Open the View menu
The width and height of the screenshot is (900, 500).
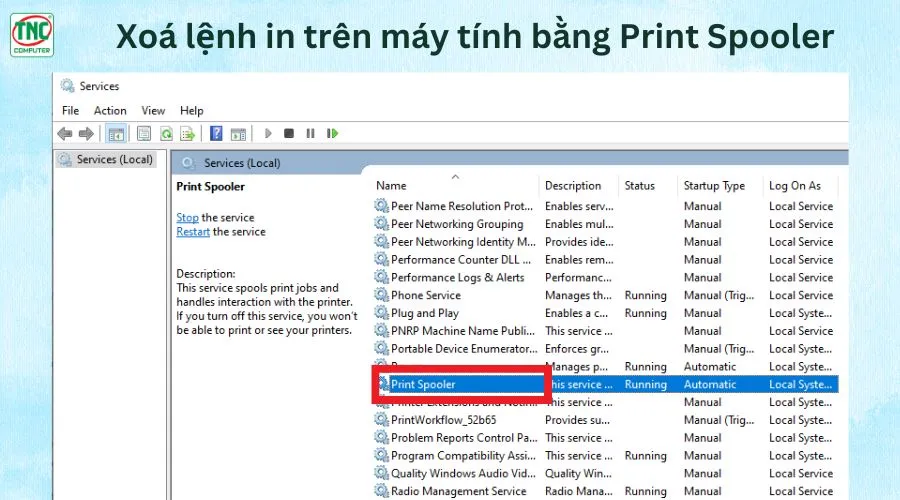coord(153,110)
